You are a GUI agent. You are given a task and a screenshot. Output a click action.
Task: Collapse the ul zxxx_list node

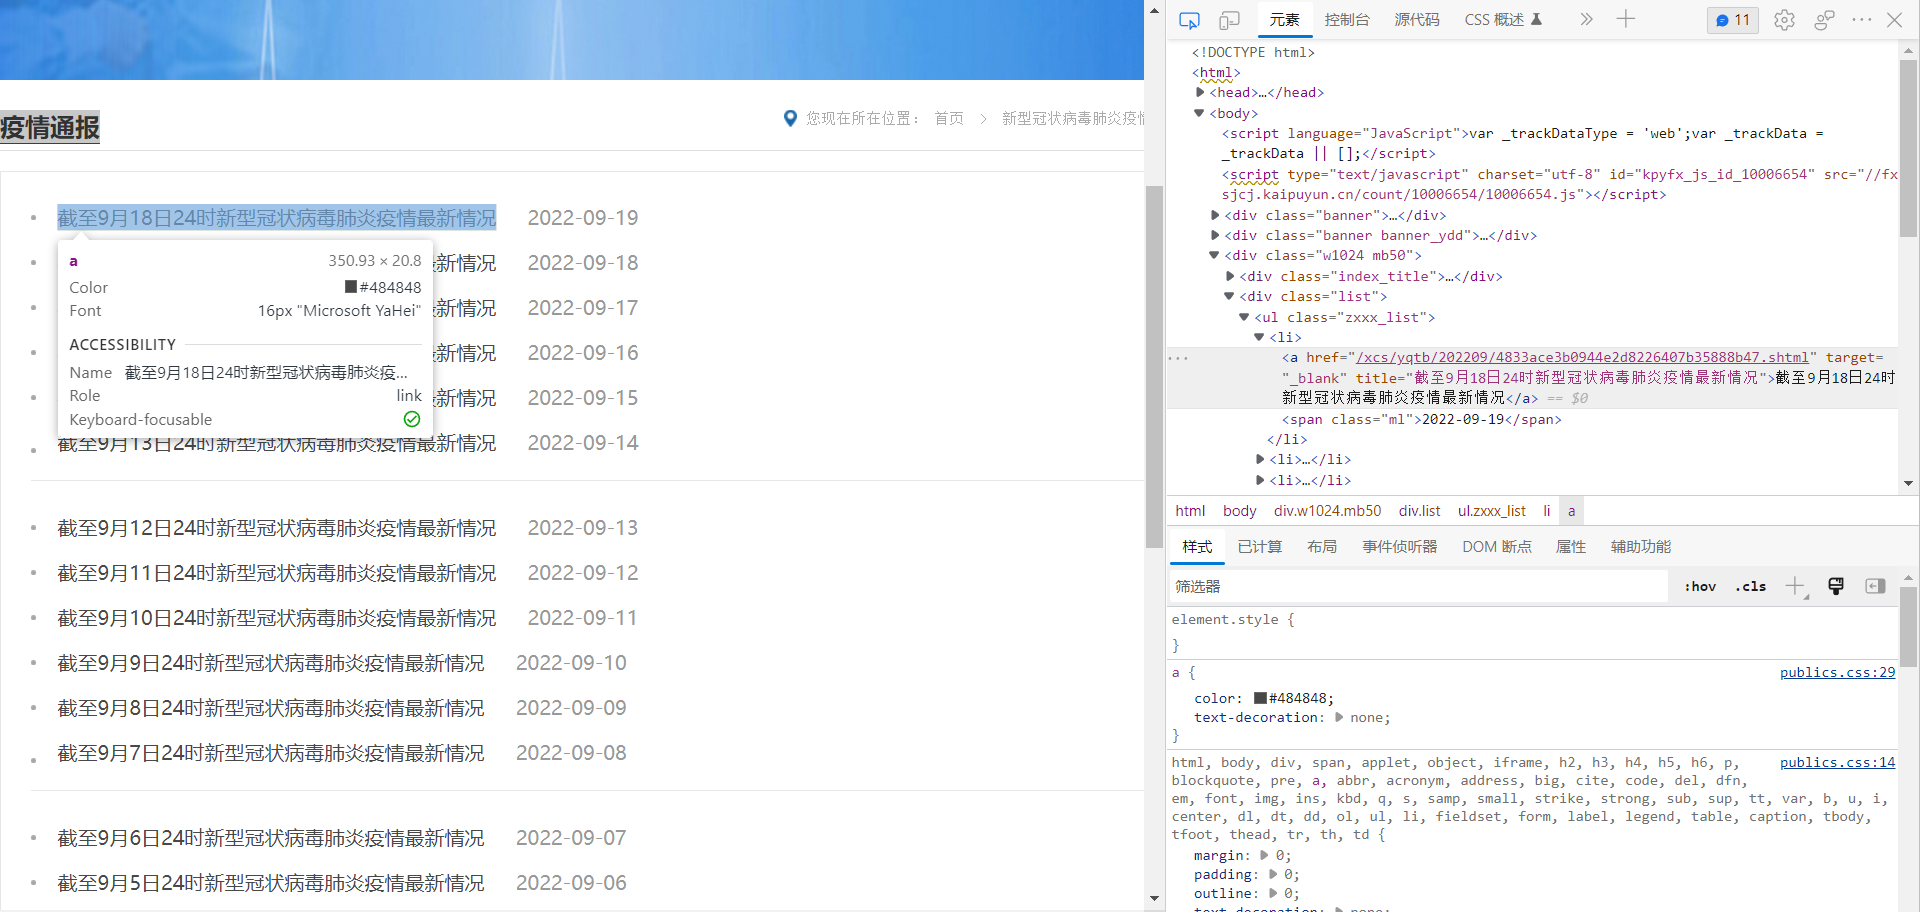pyautogui.click(x=1245, y=318)
